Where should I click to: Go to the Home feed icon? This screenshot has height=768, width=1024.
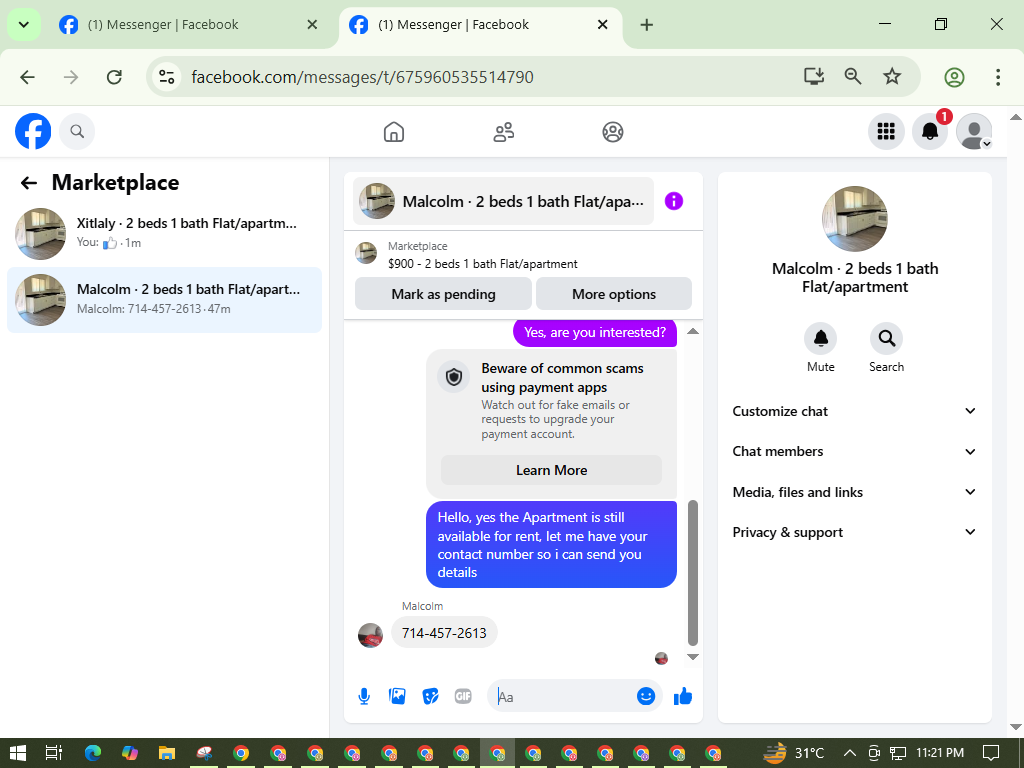[x=394, y=132]
